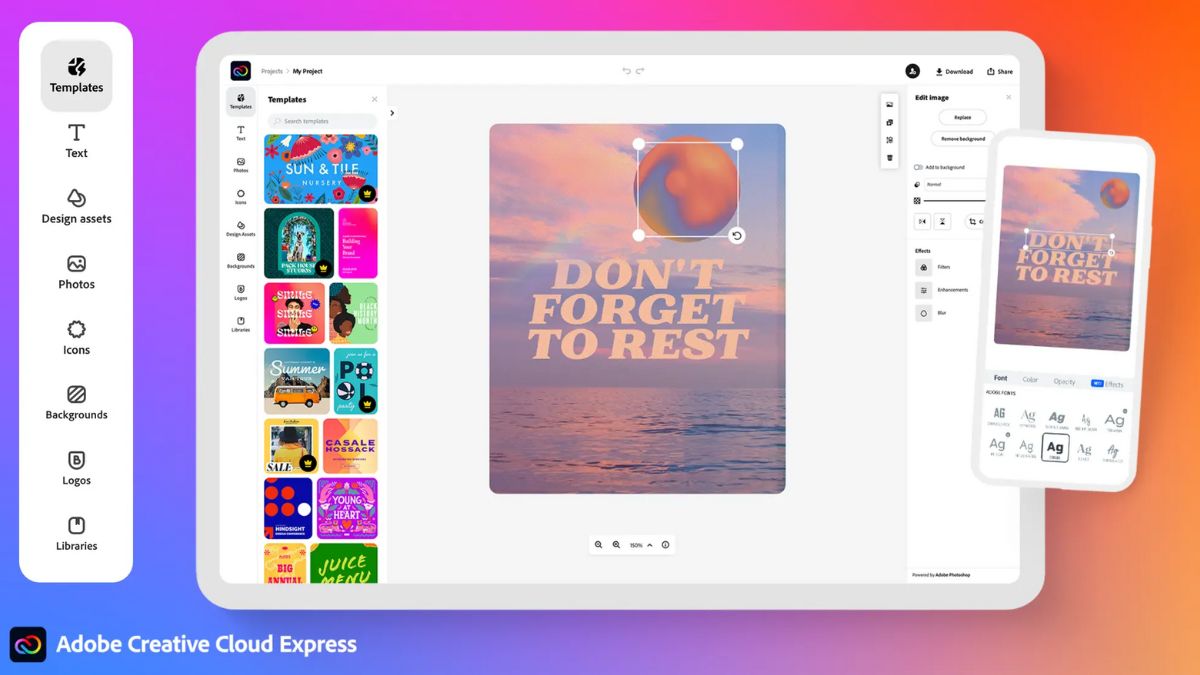Select the Text tool in left sidebar
The image size is (1200, 675).
(x=76, y=143)
